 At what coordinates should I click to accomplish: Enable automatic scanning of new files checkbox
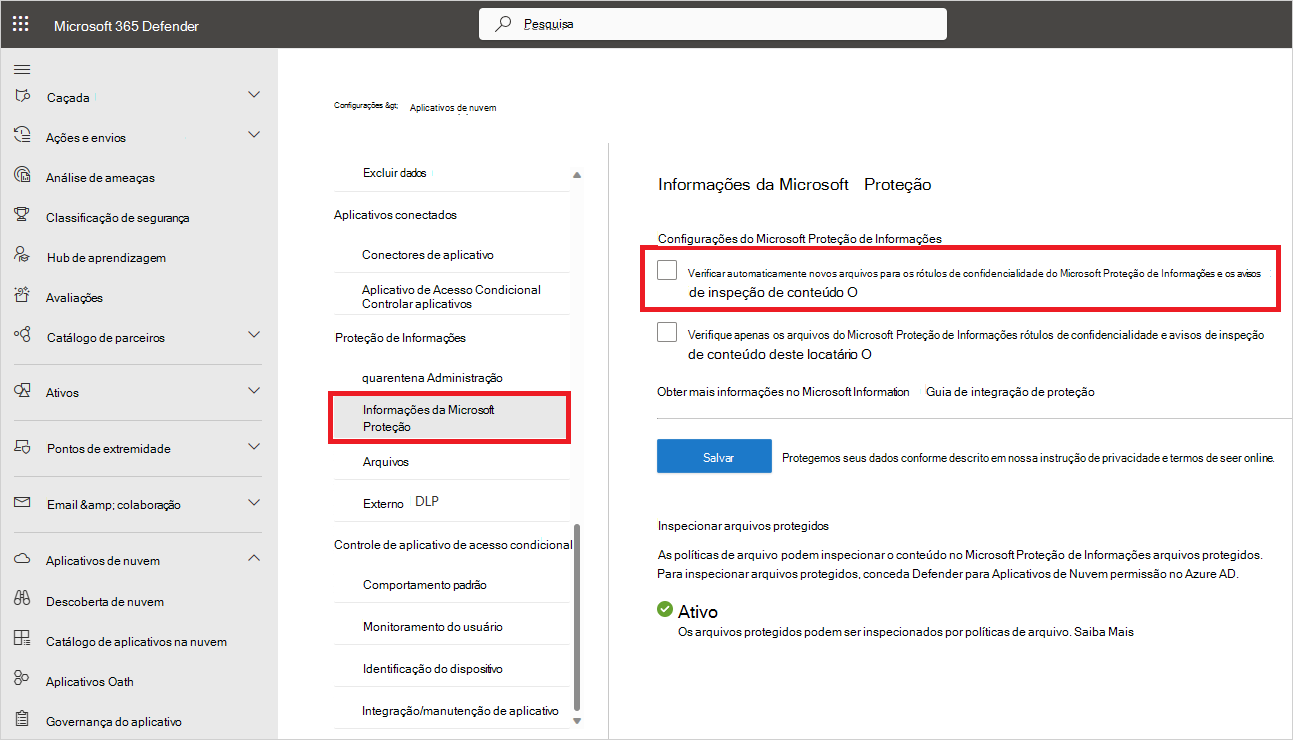[667, 268]
